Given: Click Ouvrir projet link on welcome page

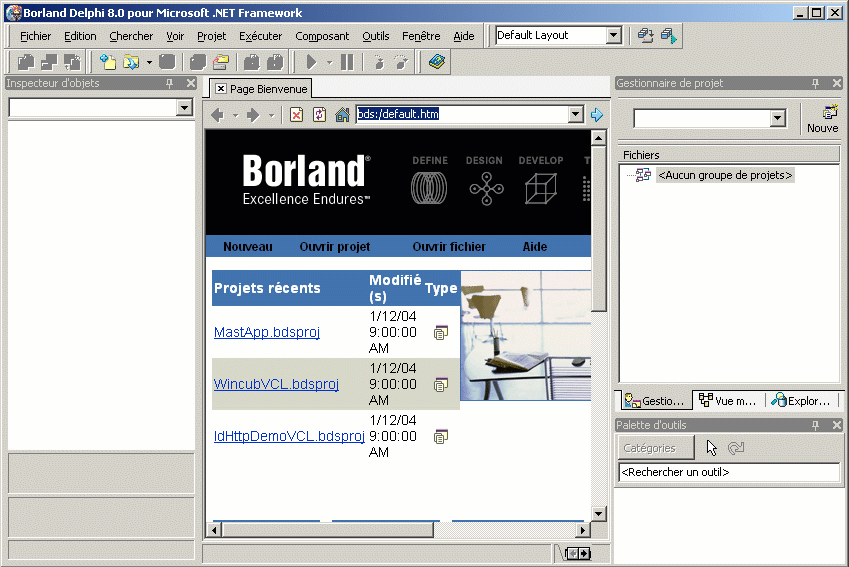Looking at the screenshot, I should pyautogui.click(x=335, y=246).
